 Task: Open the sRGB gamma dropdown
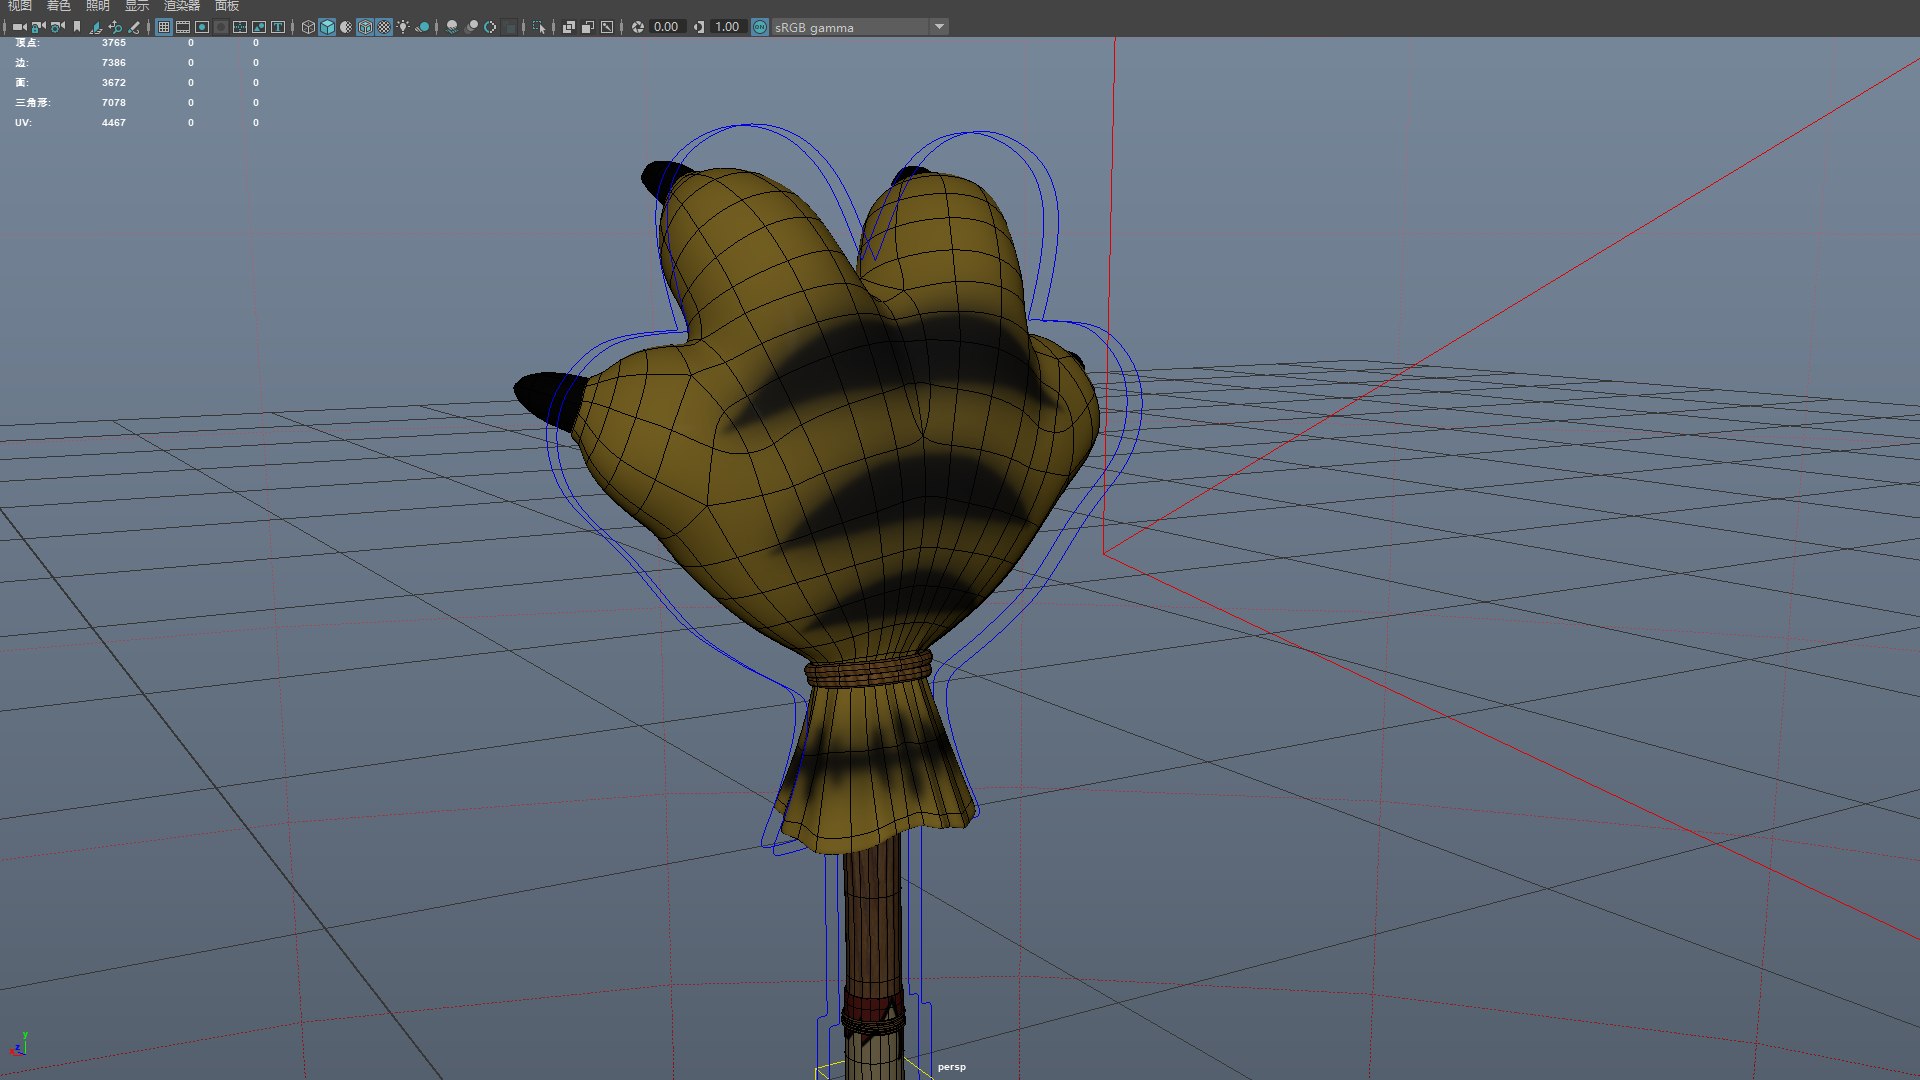(x=939, y=27)
